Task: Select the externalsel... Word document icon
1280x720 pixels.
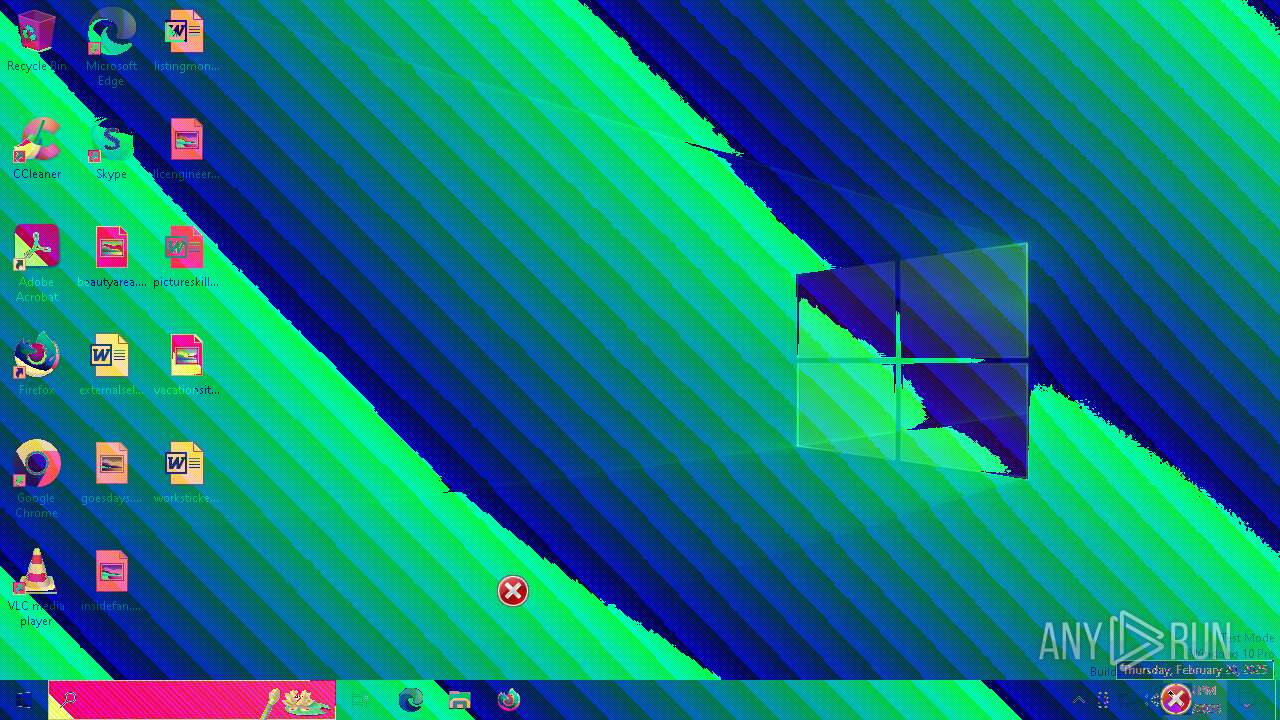Action: pos(111,364)
